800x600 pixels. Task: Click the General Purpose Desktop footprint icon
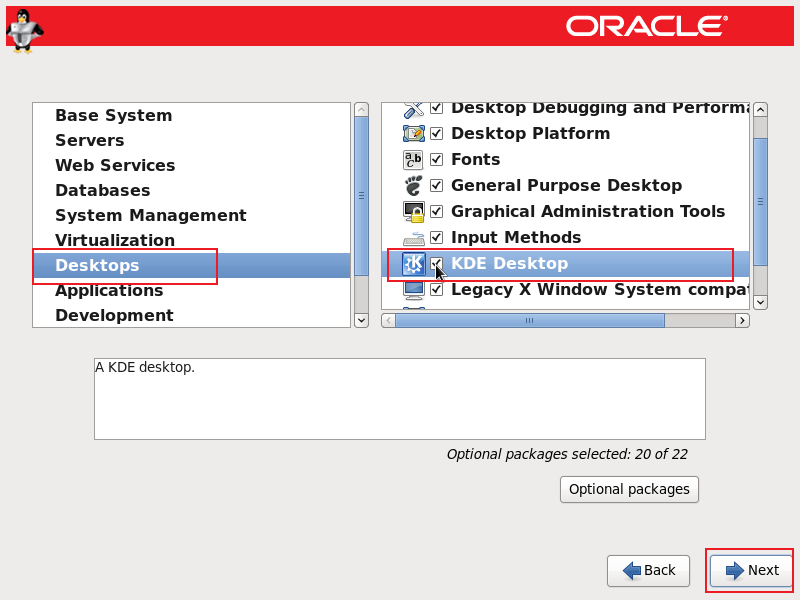point(414,186)
